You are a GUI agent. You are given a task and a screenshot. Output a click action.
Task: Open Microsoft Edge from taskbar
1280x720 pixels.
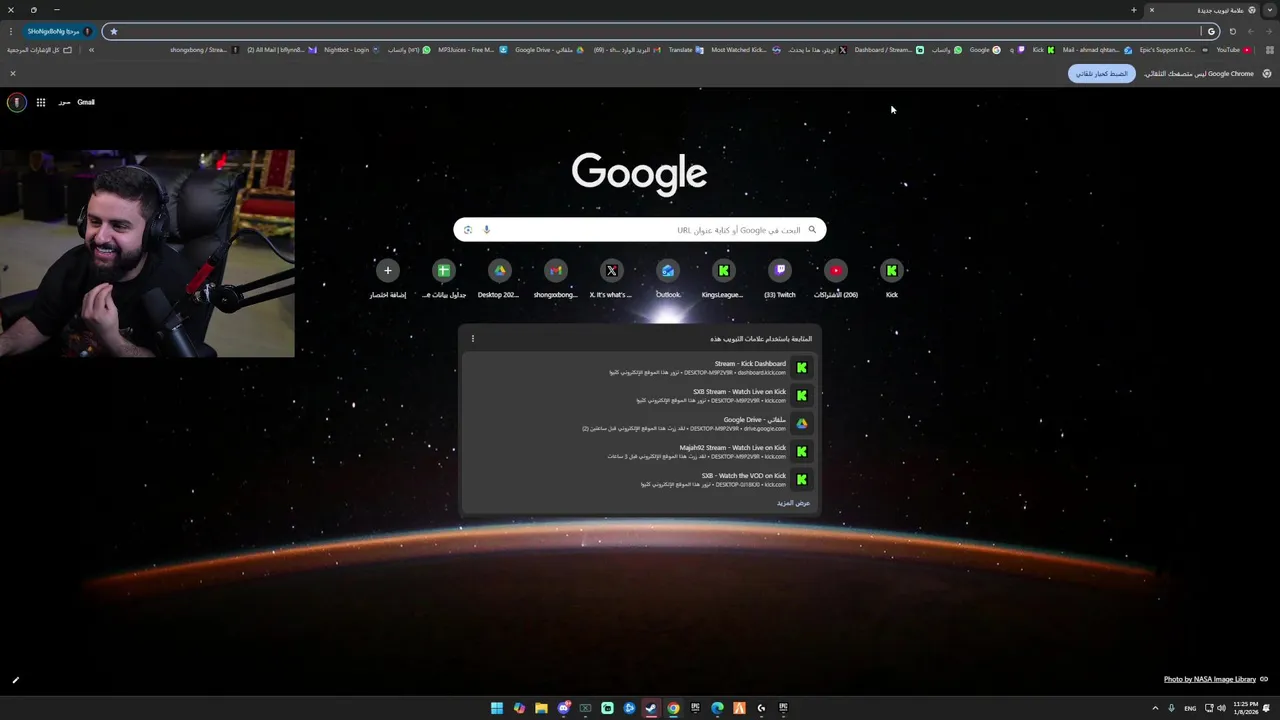pos(717,708)
